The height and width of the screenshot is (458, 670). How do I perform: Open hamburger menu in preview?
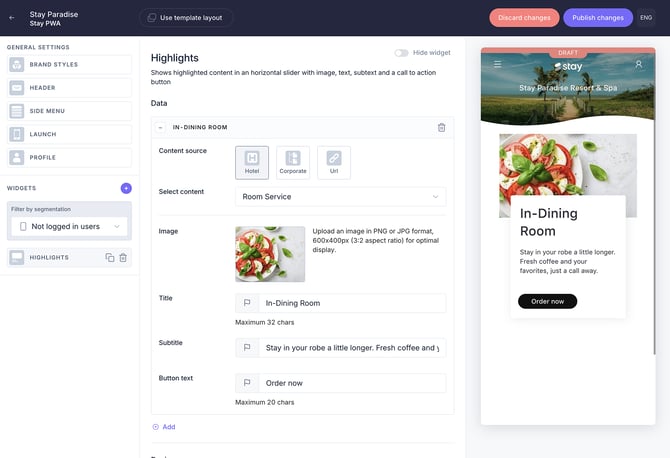point(497,64)
